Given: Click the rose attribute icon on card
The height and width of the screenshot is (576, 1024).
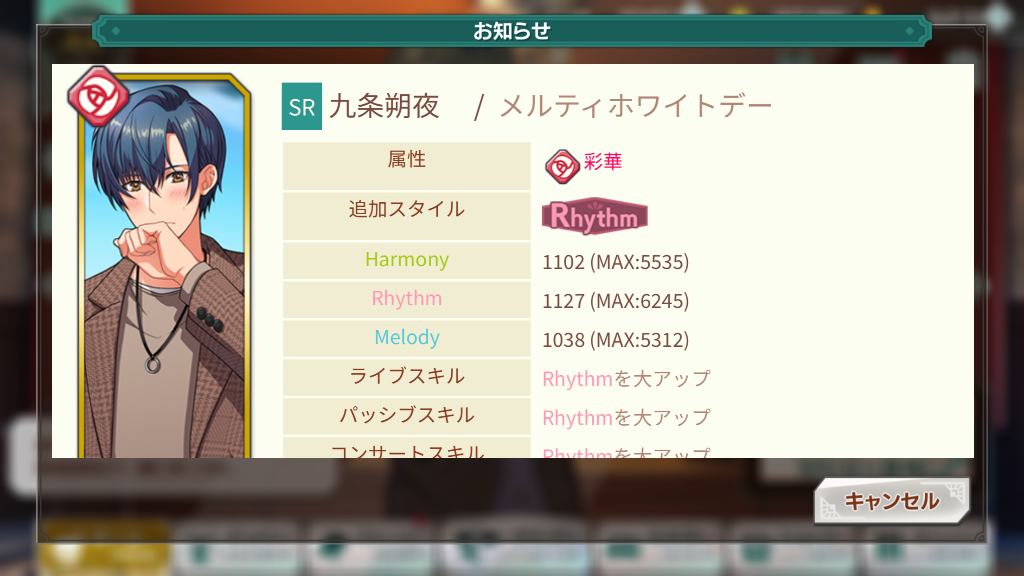Looking at the screenshot, I should 98,96.
